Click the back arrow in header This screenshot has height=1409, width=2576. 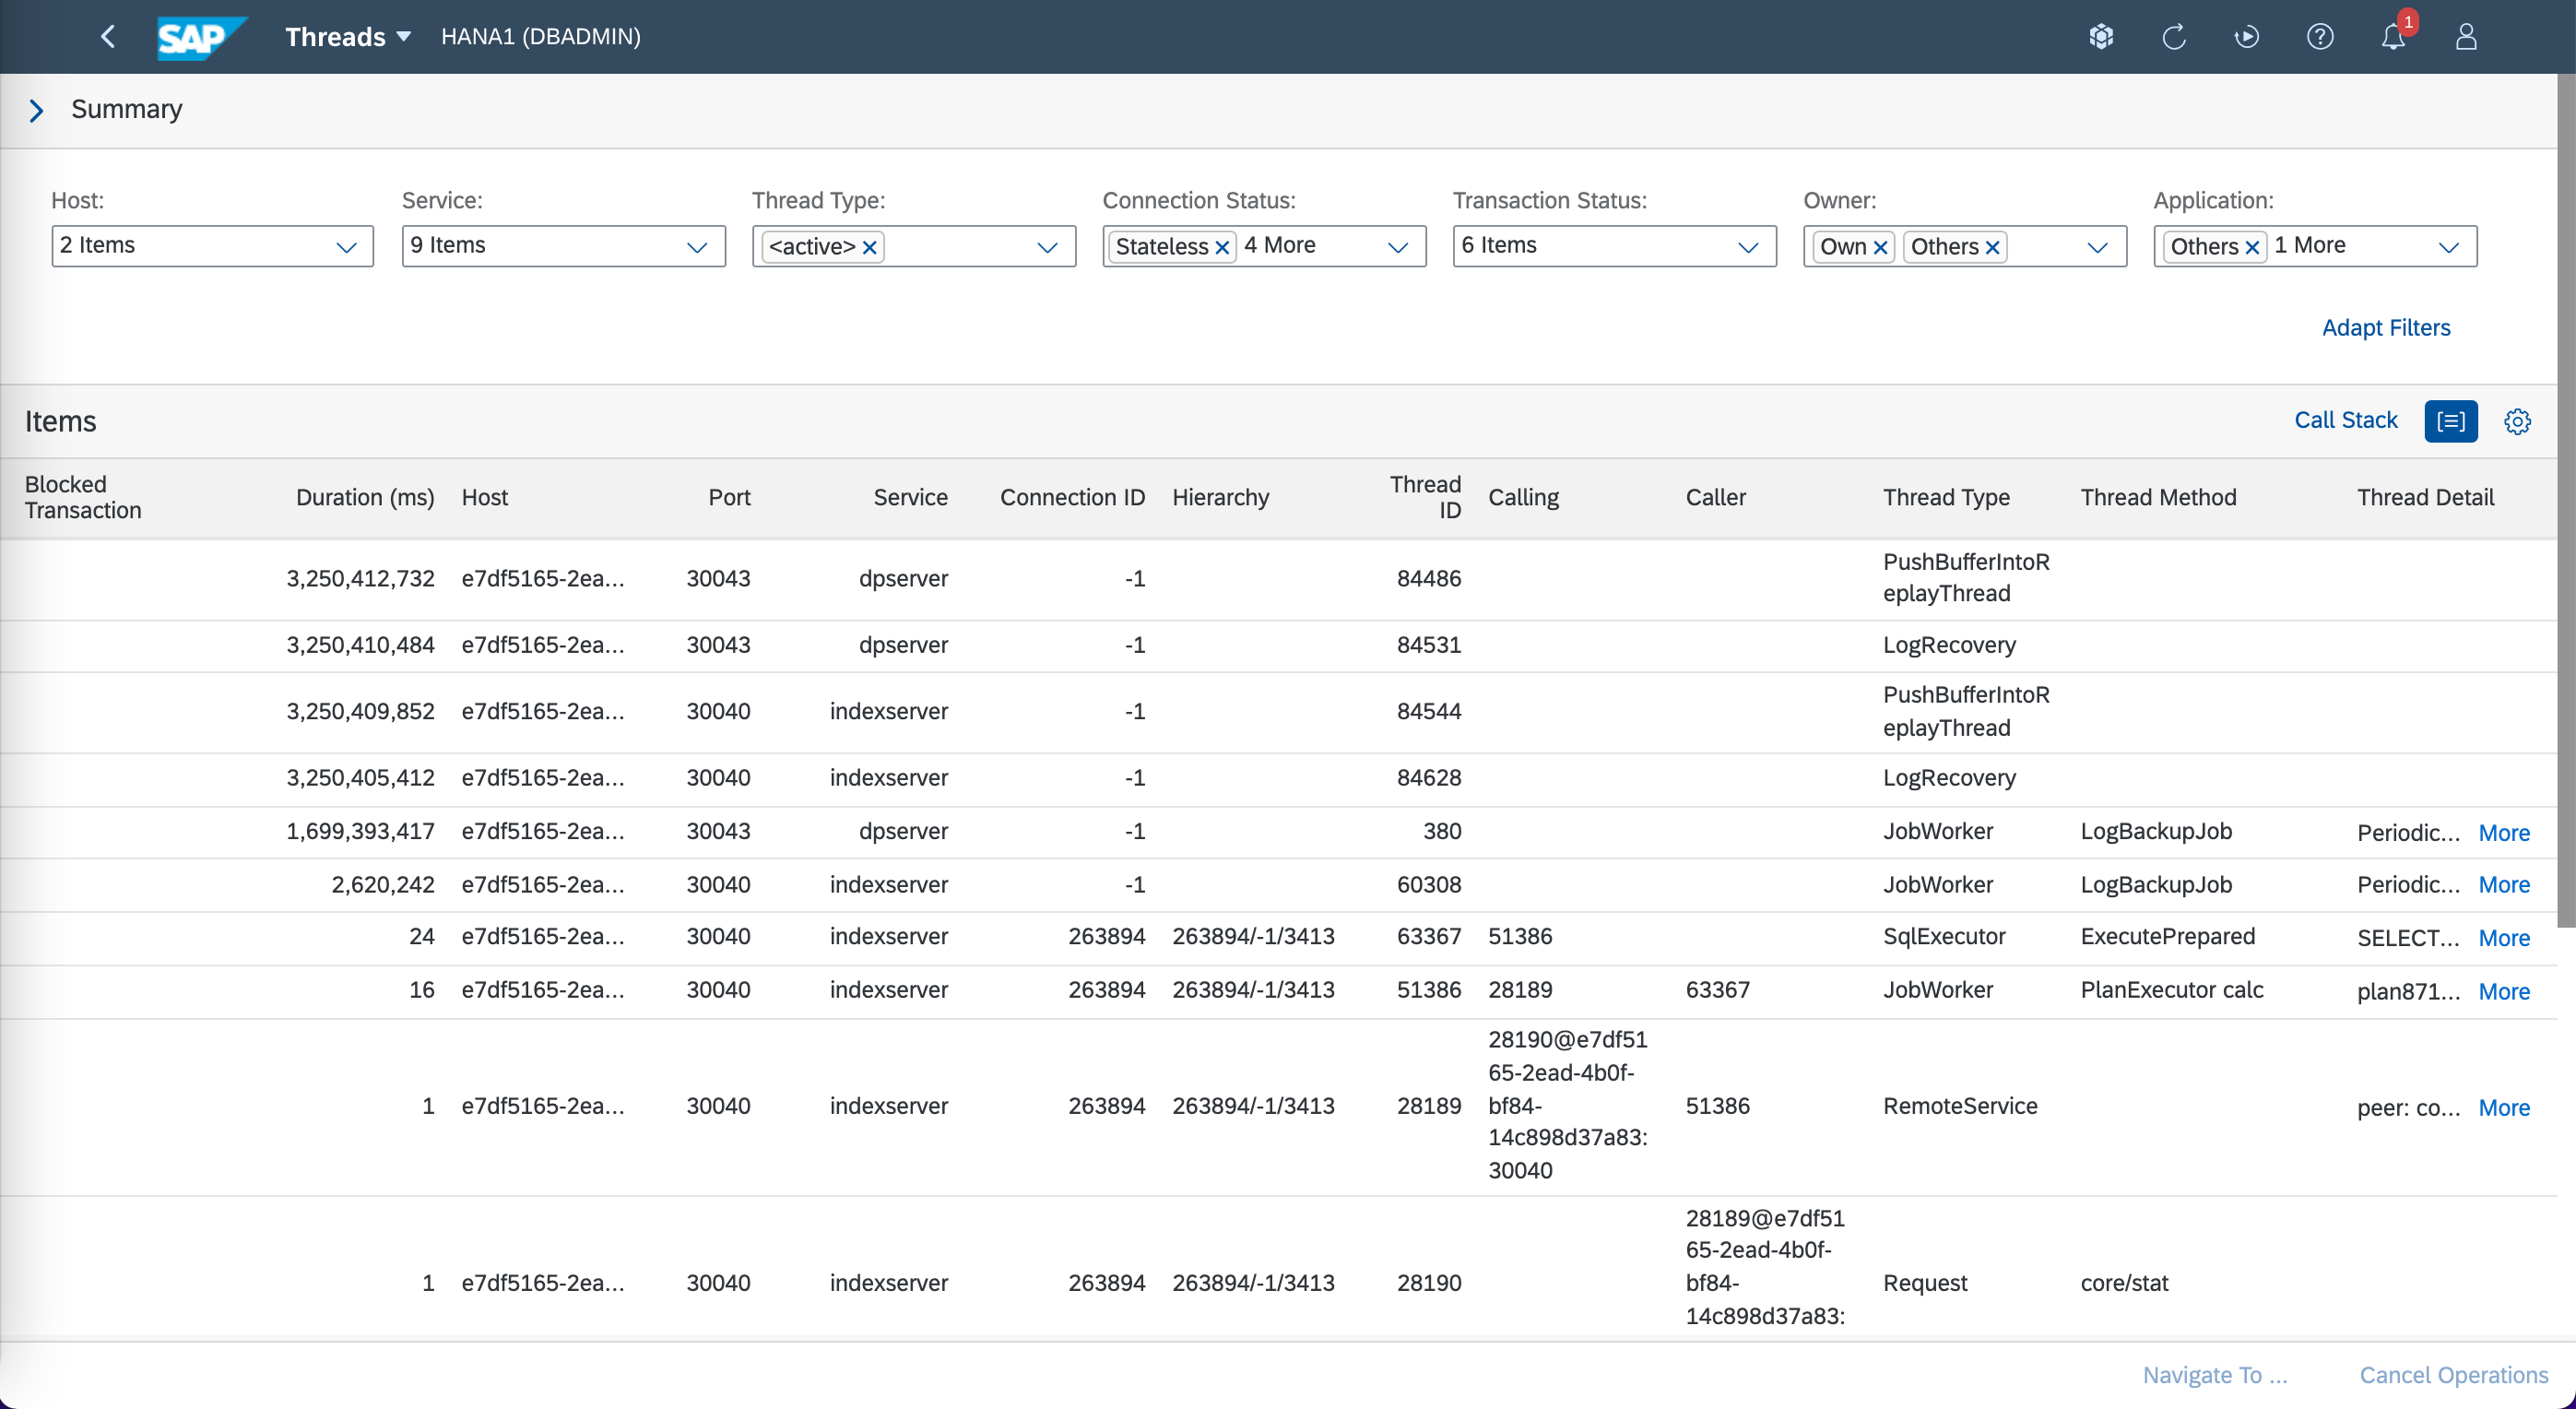click(108, 37)
